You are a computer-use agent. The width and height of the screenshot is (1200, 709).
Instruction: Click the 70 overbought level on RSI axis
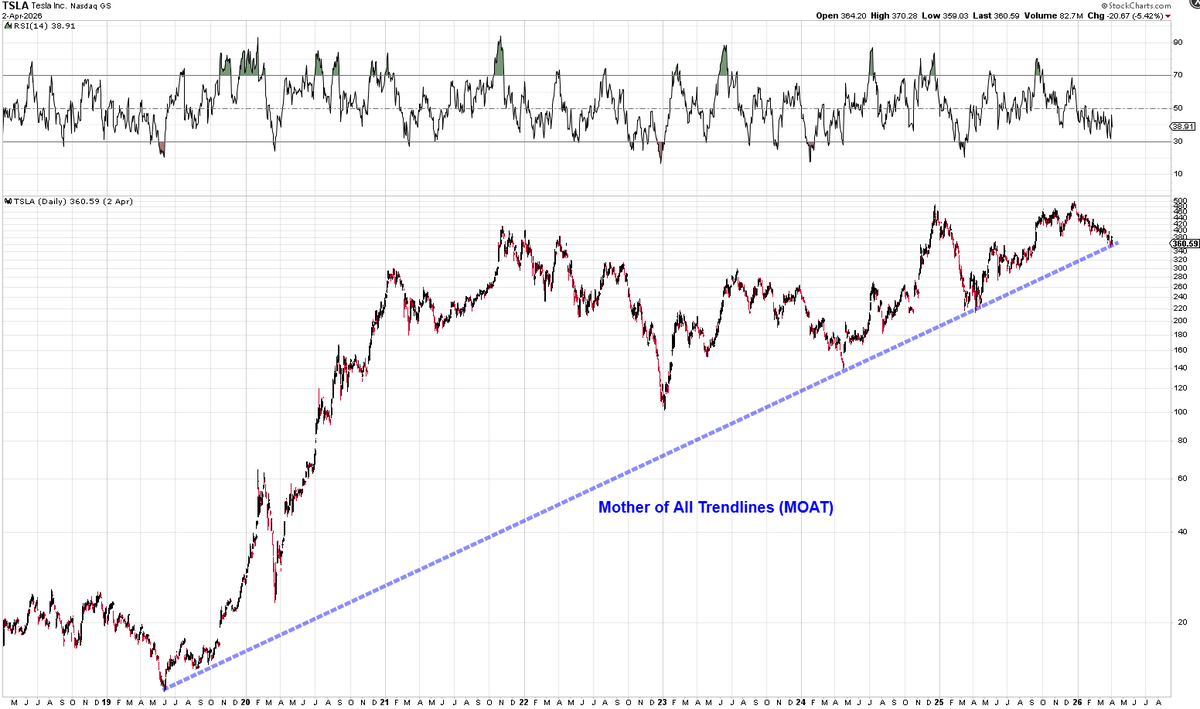point(1176,75)
